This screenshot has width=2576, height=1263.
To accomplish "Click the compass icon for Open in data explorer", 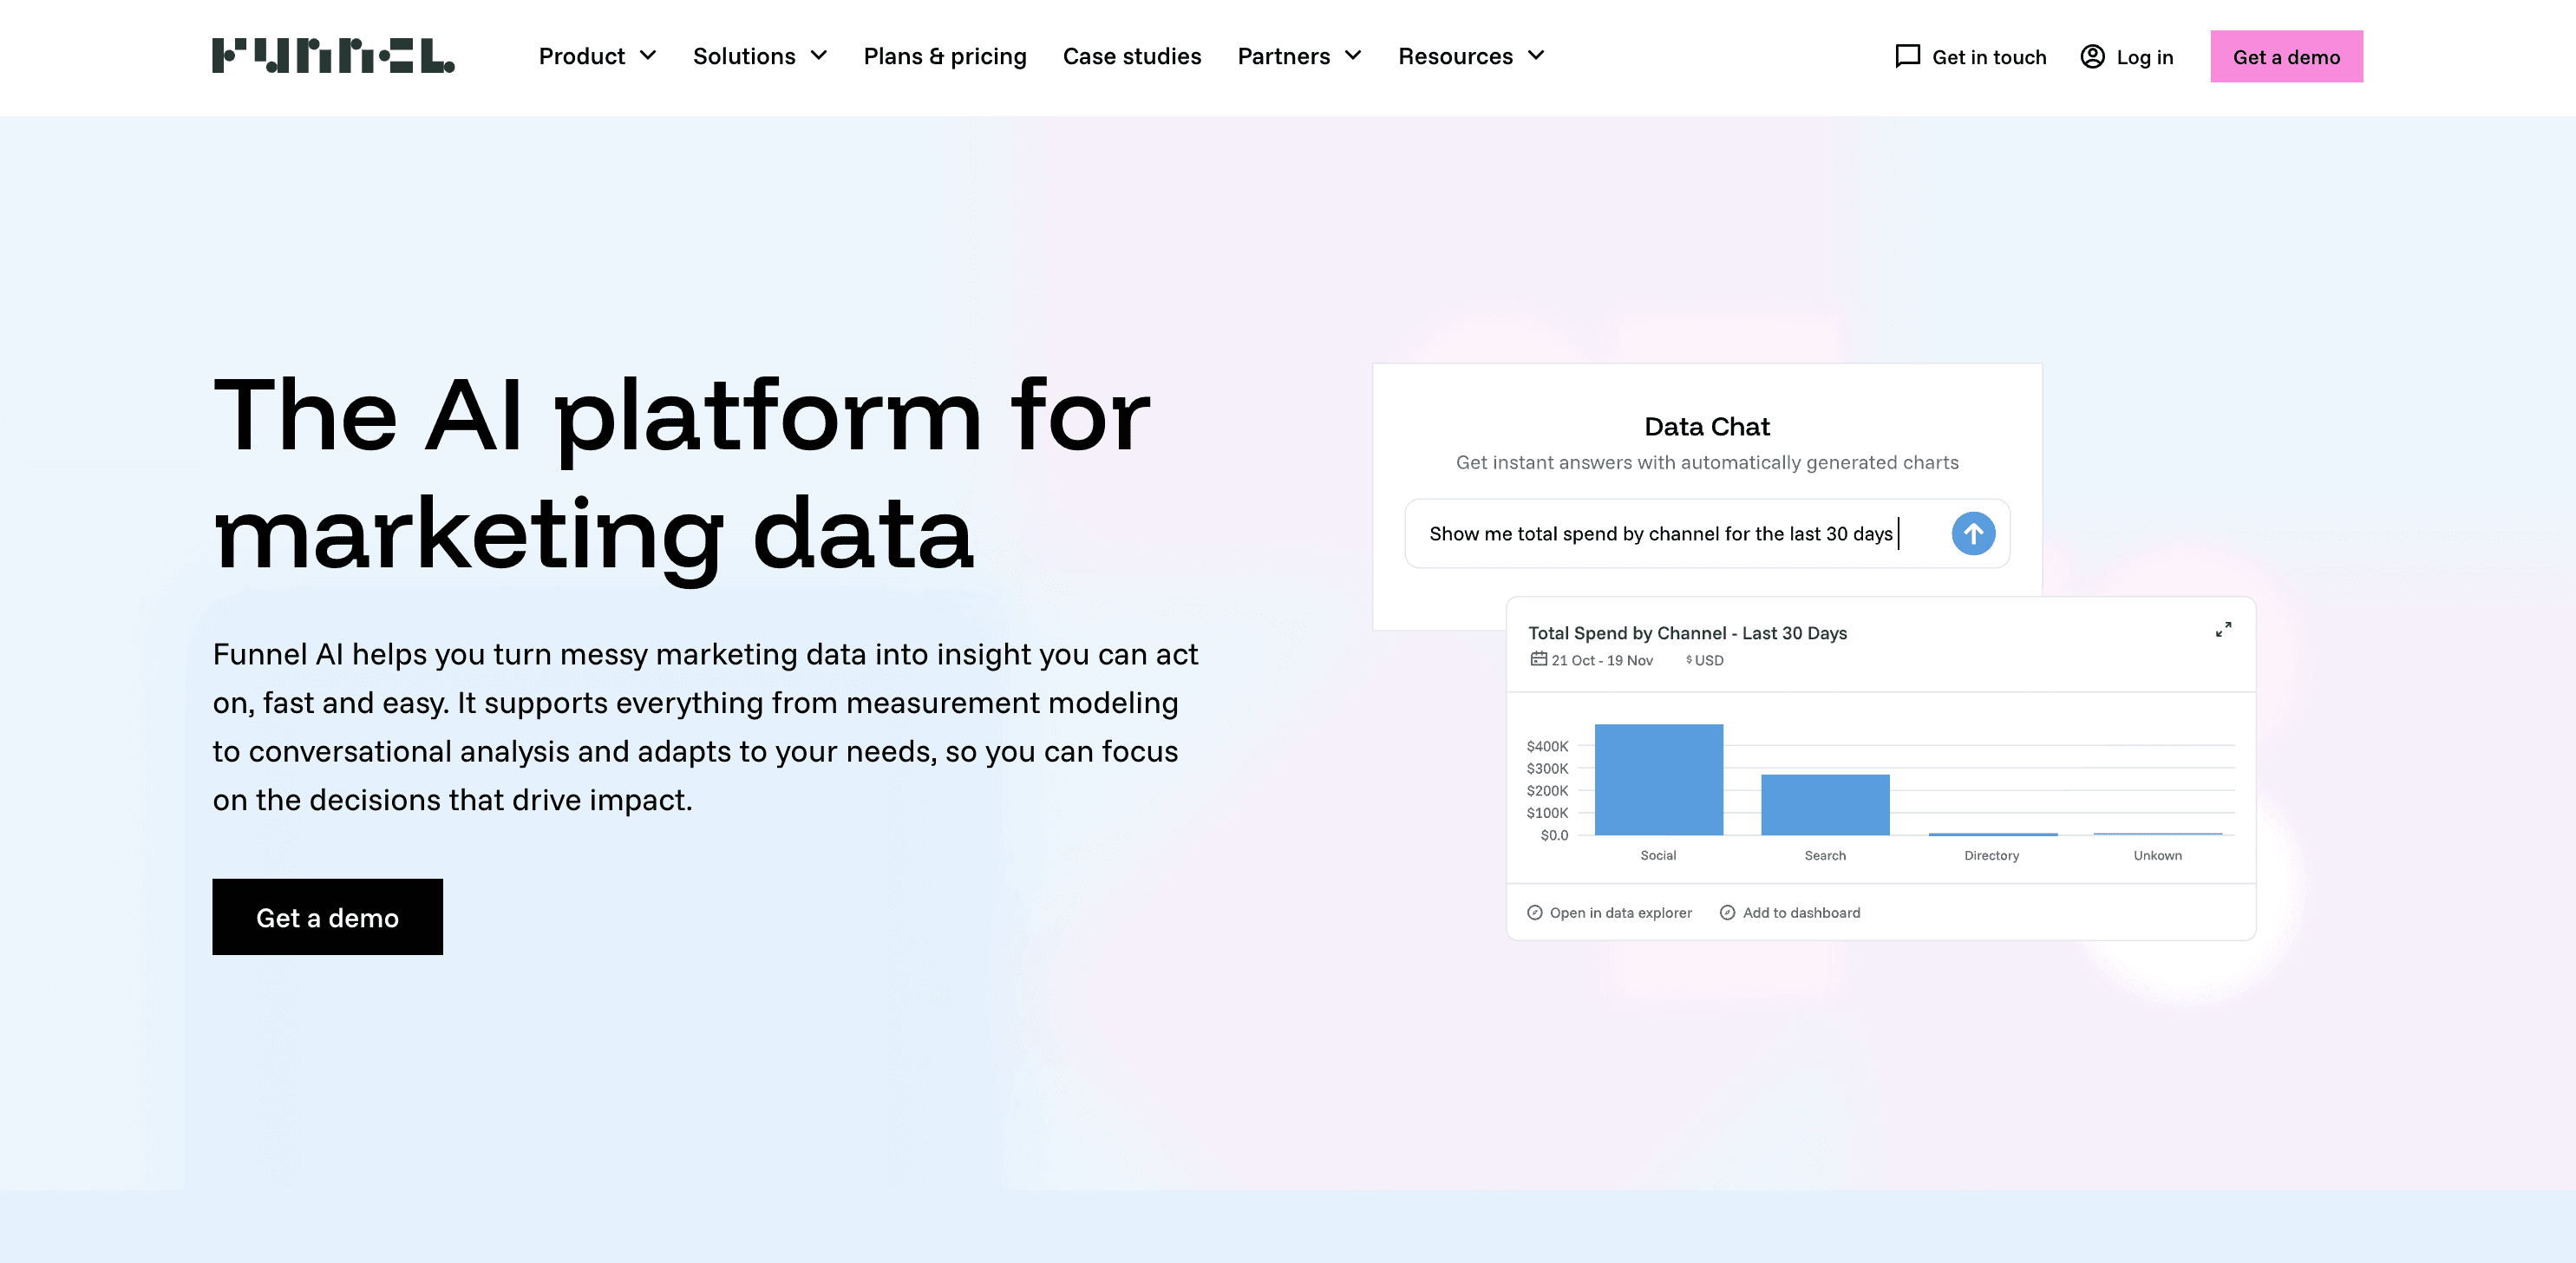I will tap(1534, 913).
